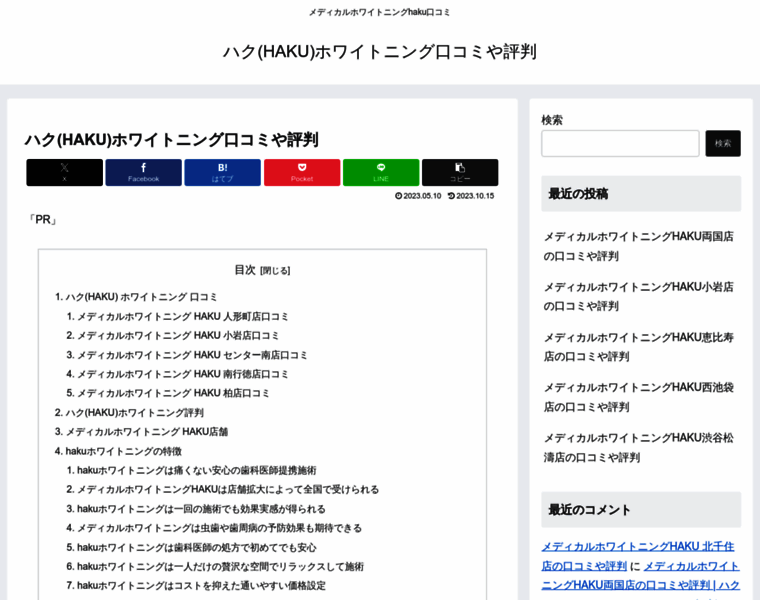Jump to HAKU 柏店口コミ contents entry
The image size is (760, 600).
click(x=173, y=393)
